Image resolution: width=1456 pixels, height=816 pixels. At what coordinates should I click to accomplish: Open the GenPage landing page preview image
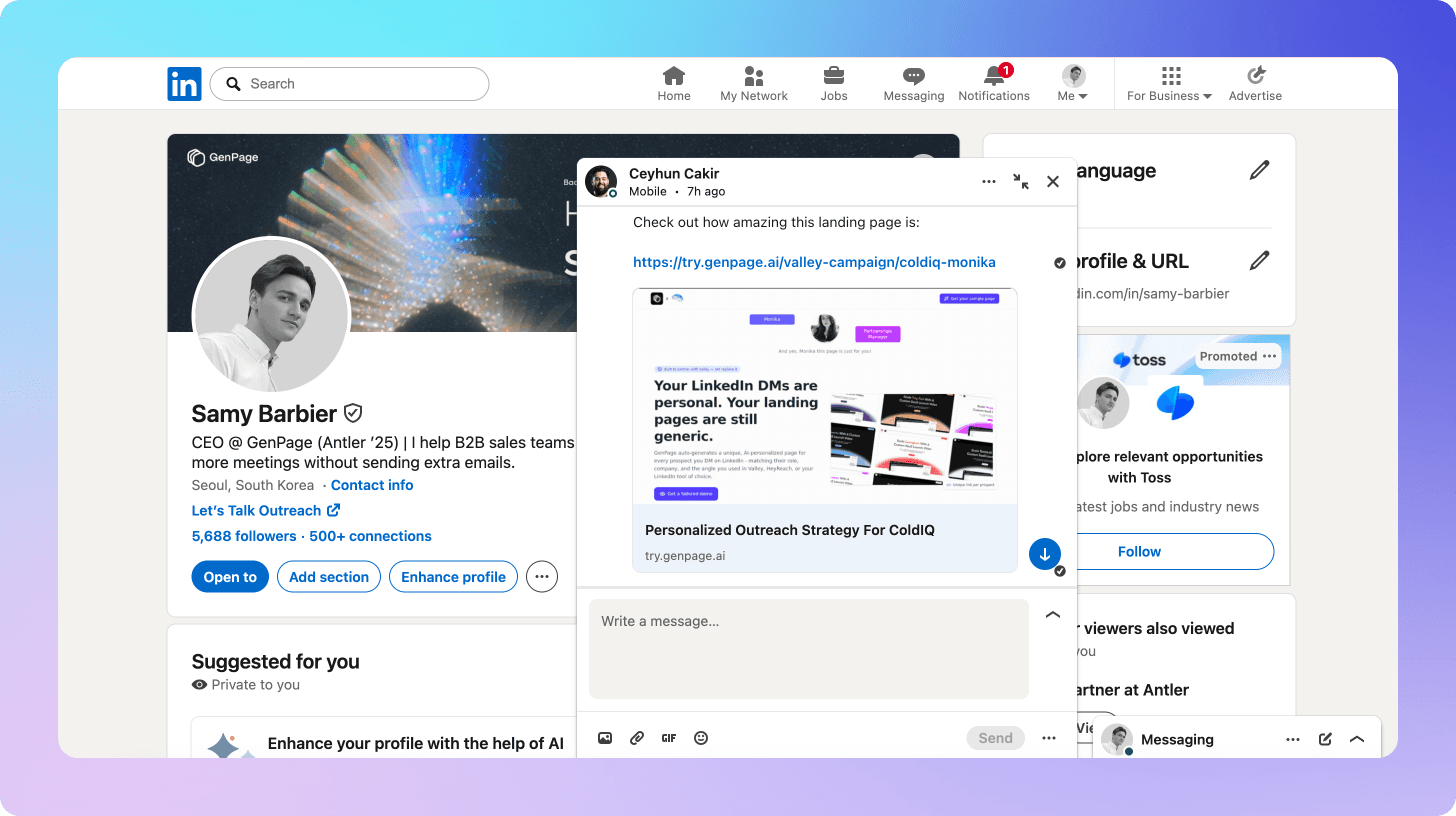825,396
